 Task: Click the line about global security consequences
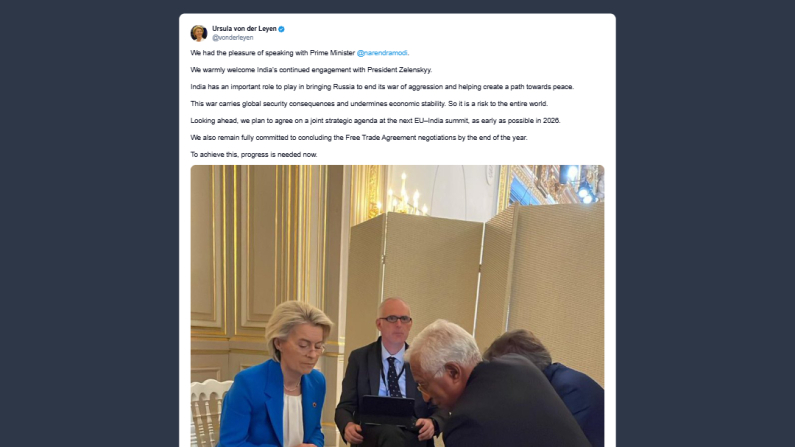click(369, 104)
